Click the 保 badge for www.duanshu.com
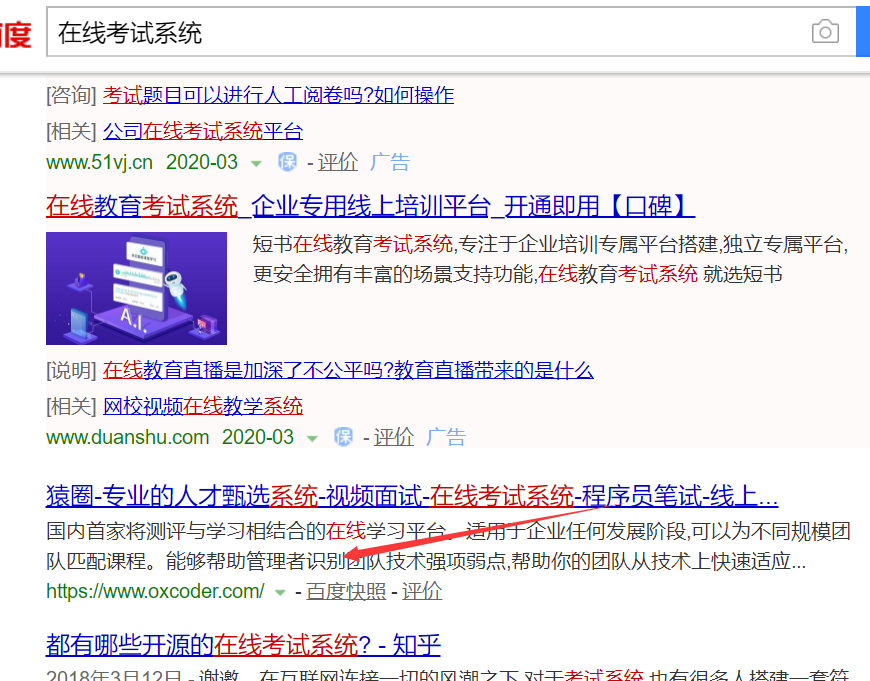The width and height of the screenshot is (870, 681). 343,437
